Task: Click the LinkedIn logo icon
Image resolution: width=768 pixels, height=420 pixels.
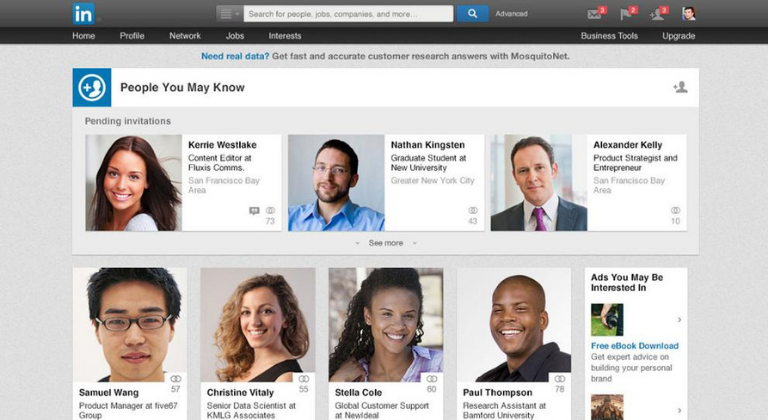Action: point(84,14)
